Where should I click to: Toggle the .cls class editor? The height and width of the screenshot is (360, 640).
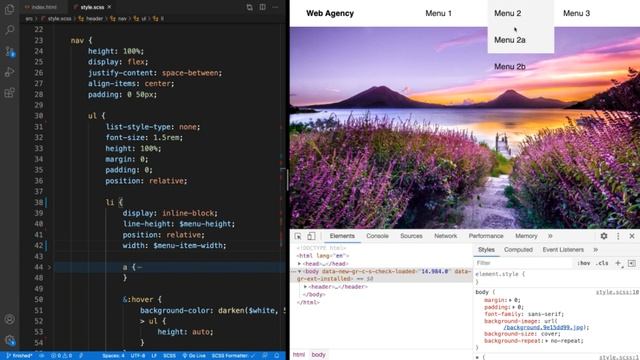tap(602, 263)
